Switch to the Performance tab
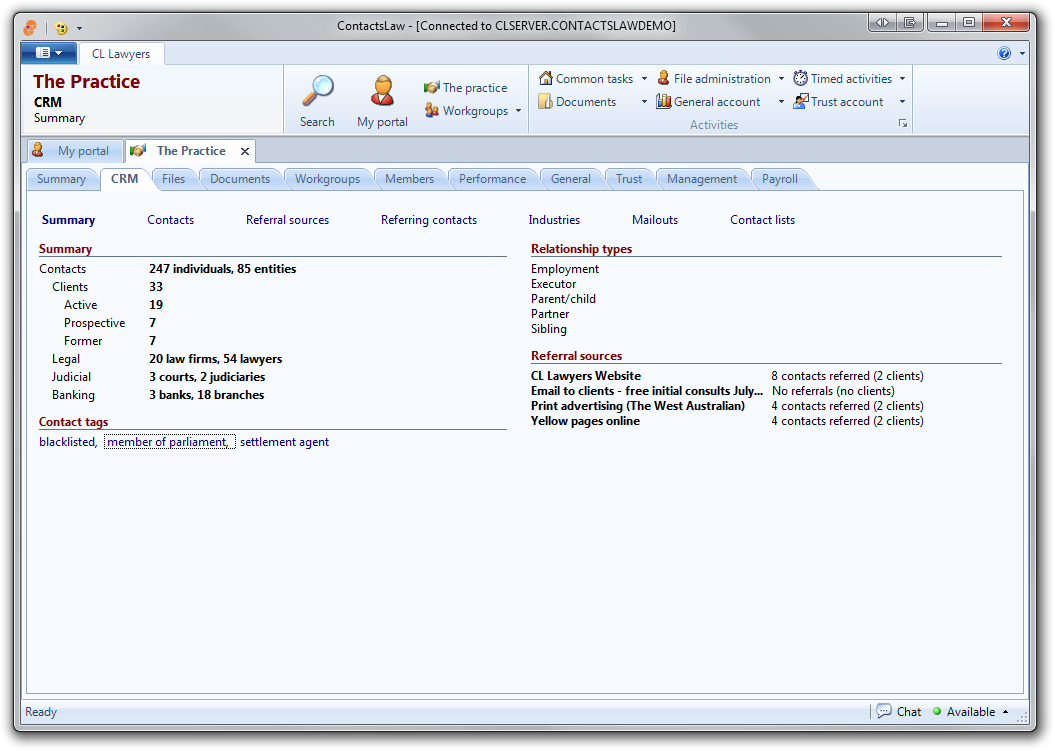The image size is (1055, 751). [x=493, y=179]
